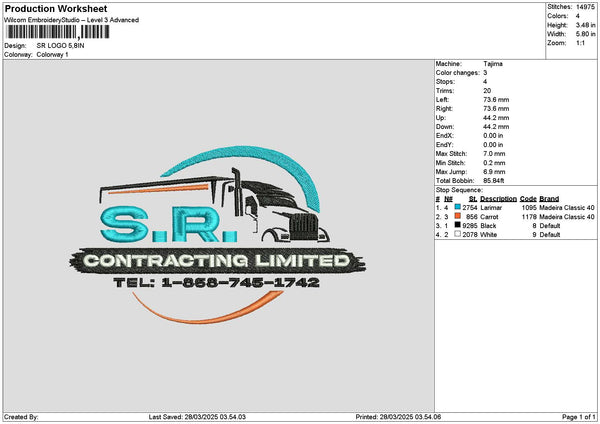Click 'Last Saved: 28/03/2025 03.54.03' footer text
Image resolution: width=600 pixels, height=424 pixels.
197,417
